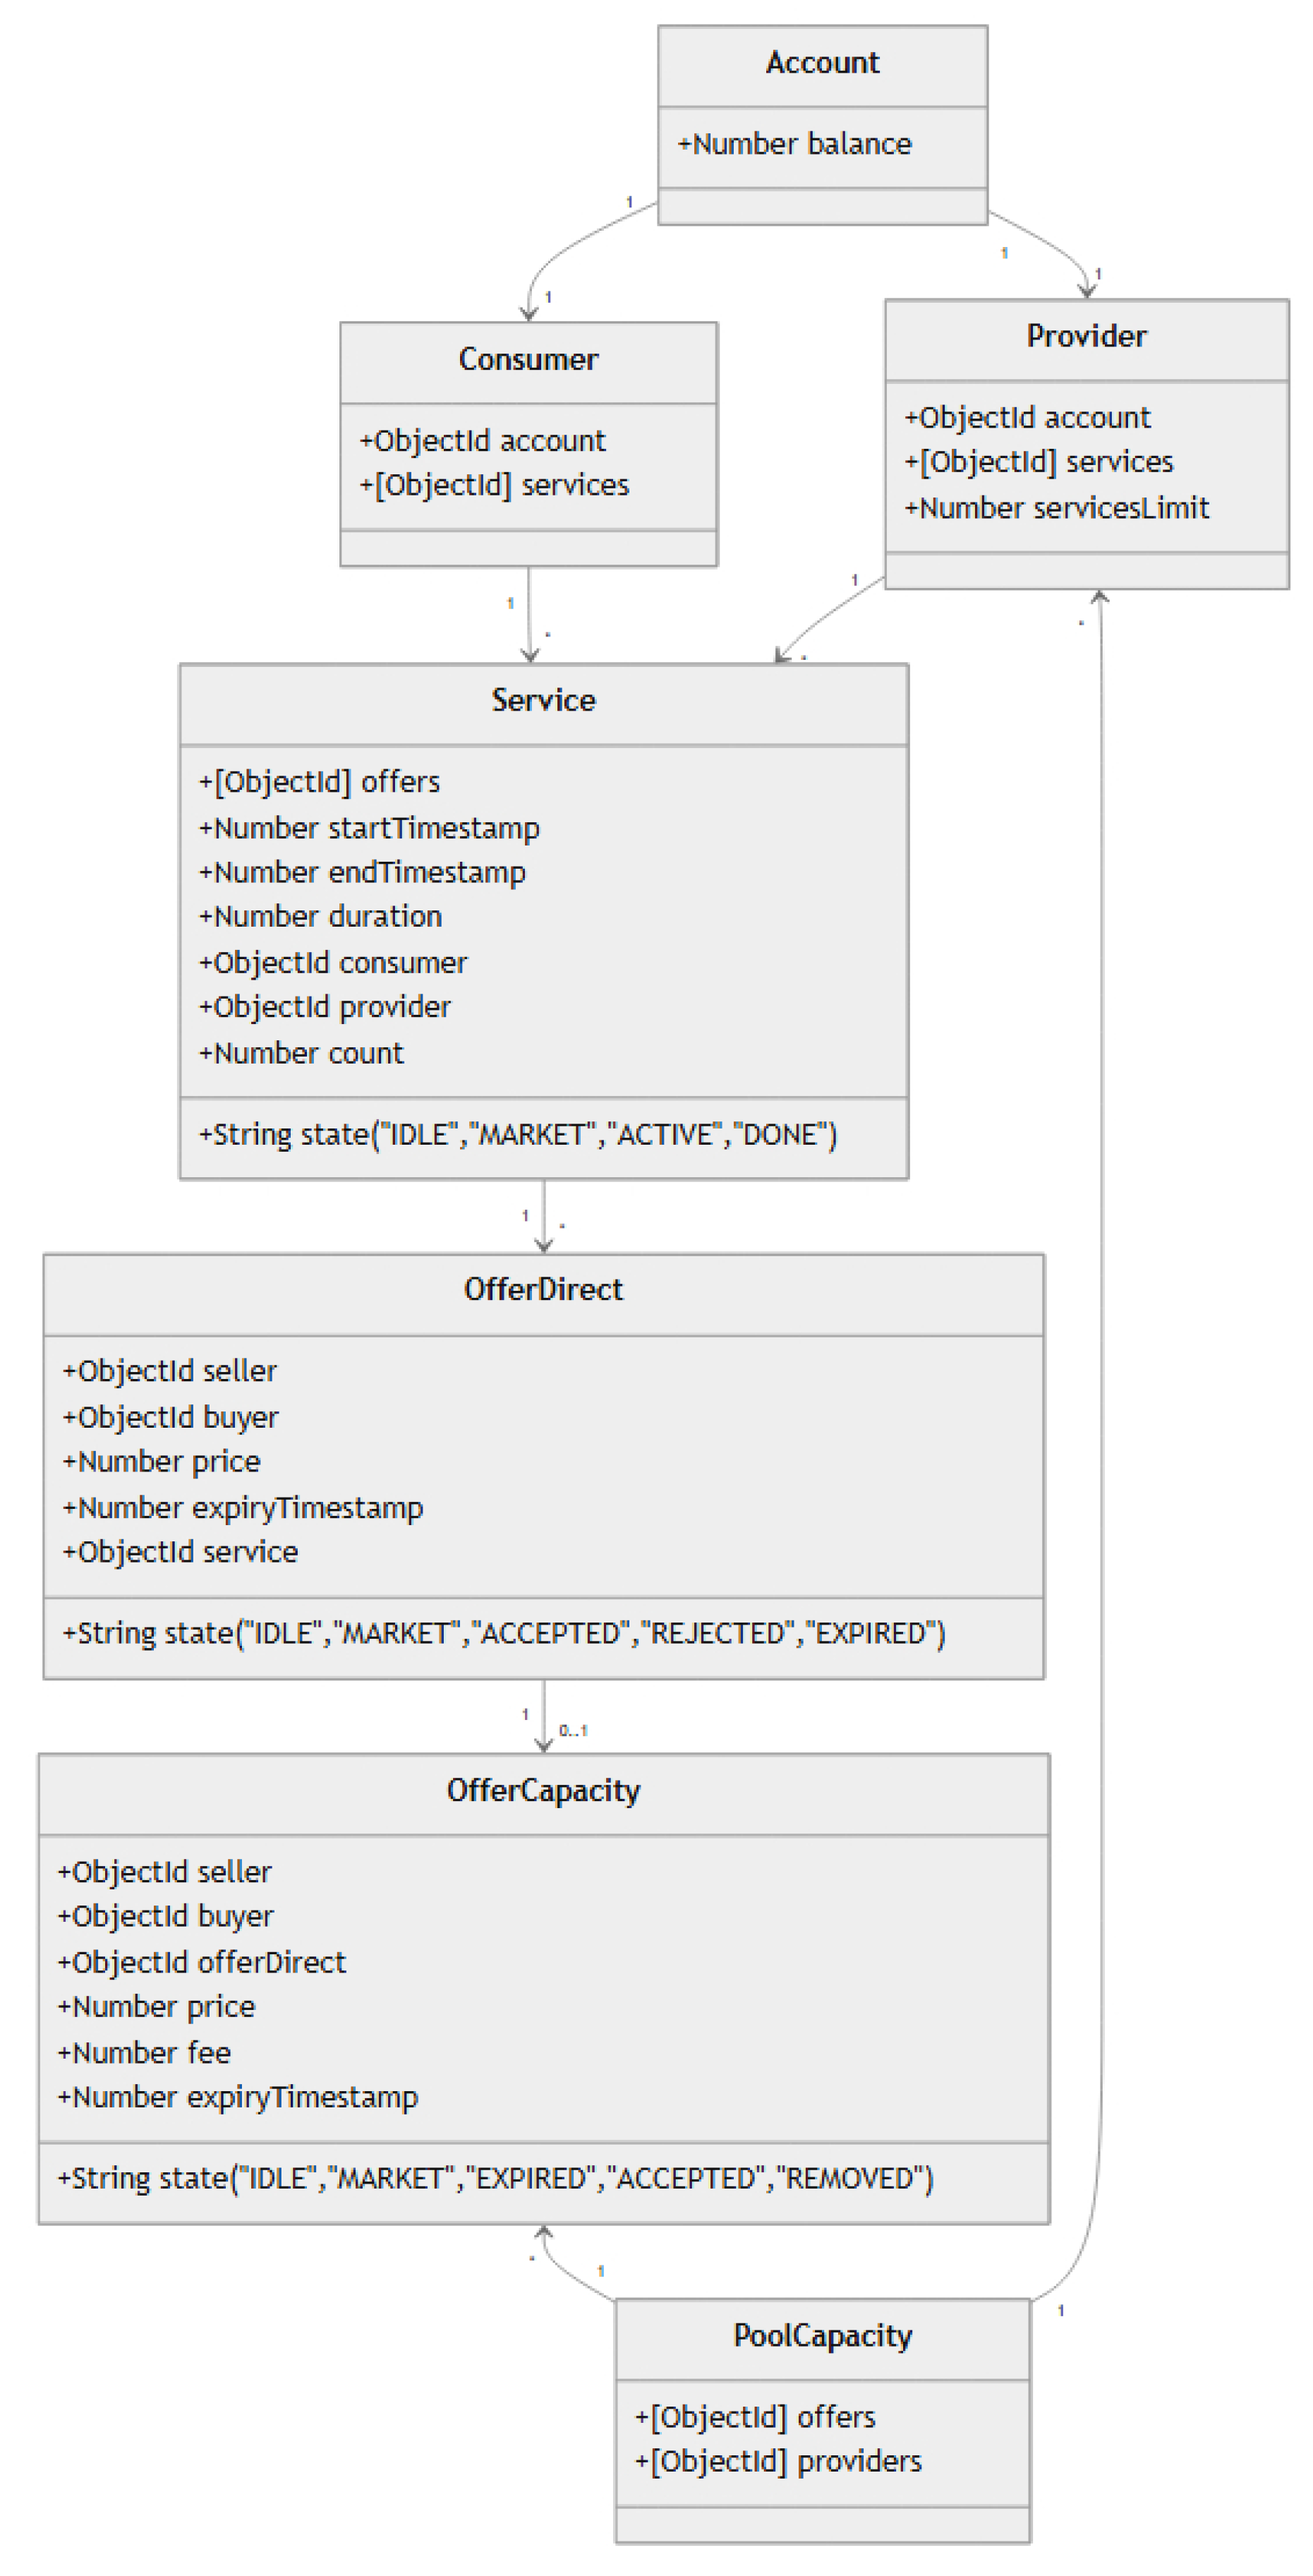Select ObjectId service attribute in OfferDirect
Screen dimensions: 1313x2576
(180, 1552)
